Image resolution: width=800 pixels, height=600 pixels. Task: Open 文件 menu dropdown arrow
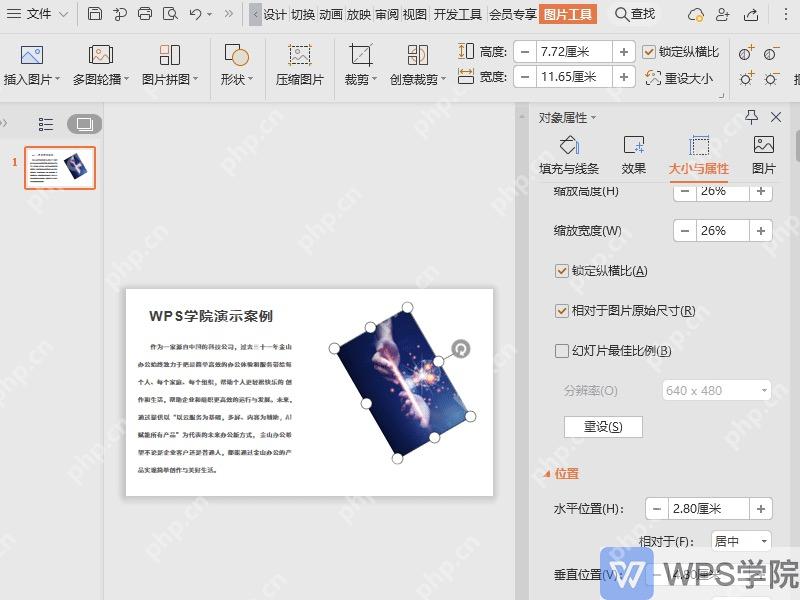pyautogui.click(x=63, y=14)
